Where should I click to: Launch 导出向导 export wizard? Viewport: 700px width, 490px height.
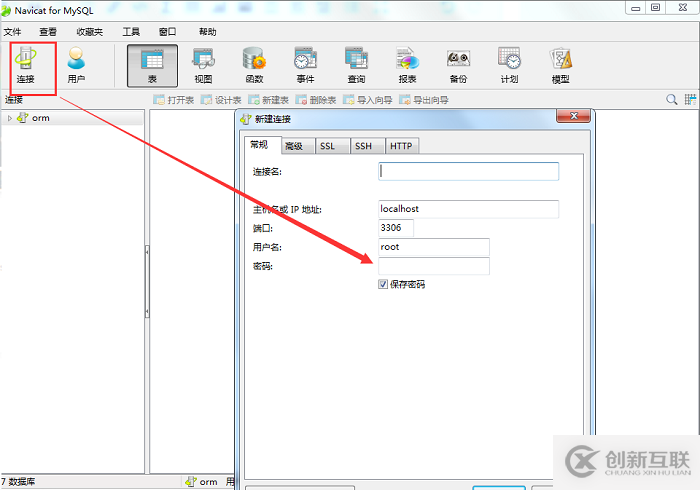pyautogui.click(x=424, y=100)
